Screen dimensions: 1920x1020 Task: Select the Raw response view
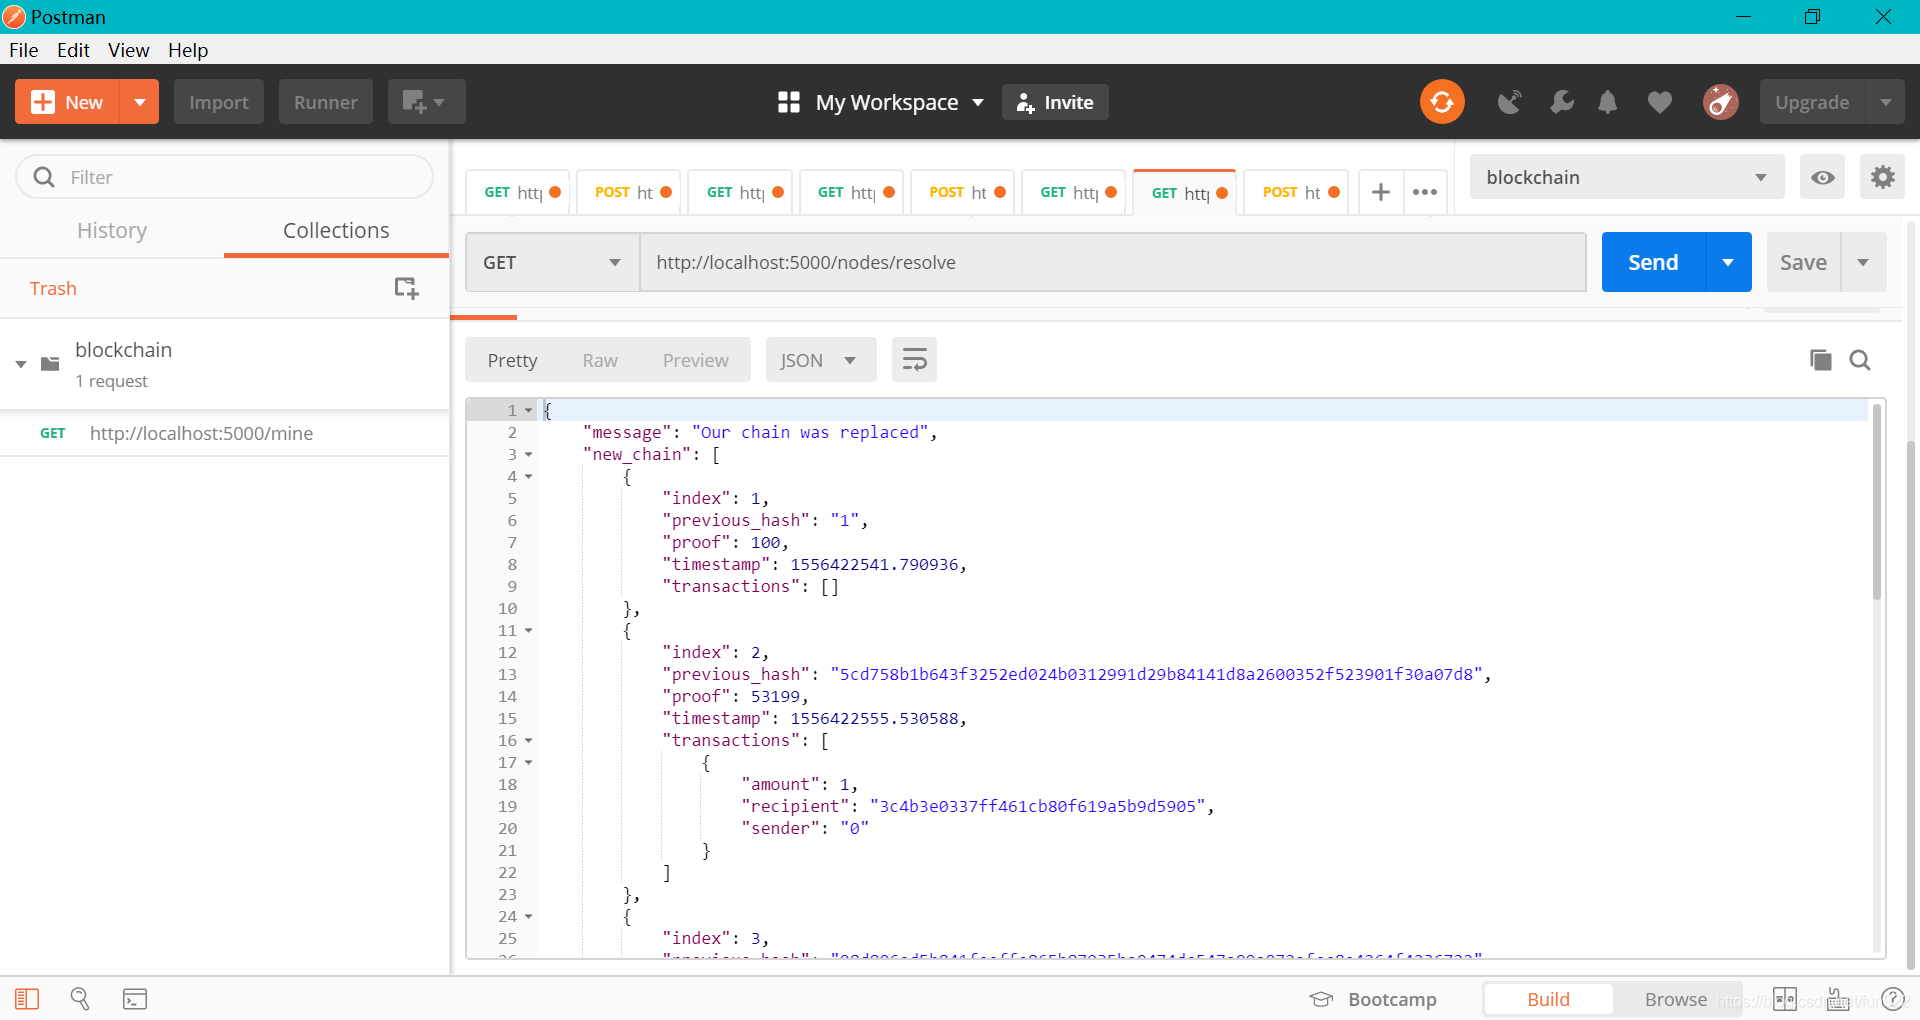click(x=600, y=360)
